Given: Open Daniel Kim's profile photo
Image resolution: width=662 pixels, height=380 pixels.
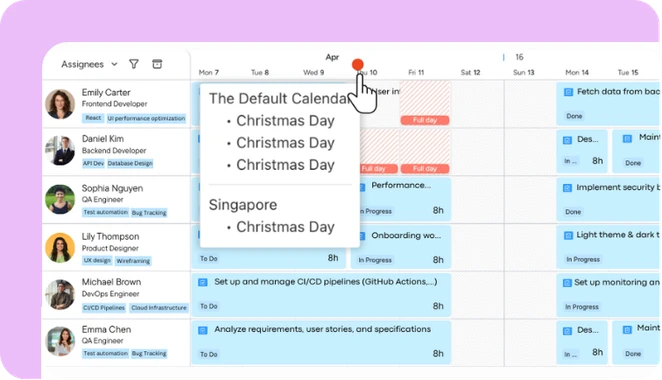Looking at the screenshot, I should pyautogui.click(x=60, y=150).
